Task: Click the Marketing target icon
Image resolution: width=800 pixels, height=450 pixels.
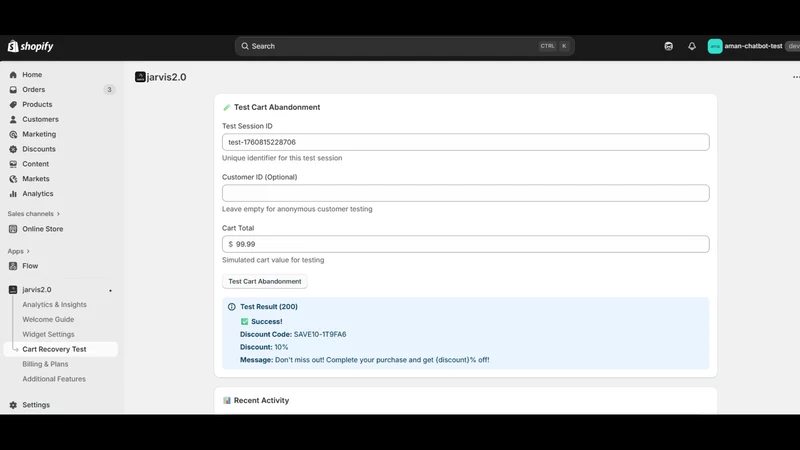Action: point(13,134)
